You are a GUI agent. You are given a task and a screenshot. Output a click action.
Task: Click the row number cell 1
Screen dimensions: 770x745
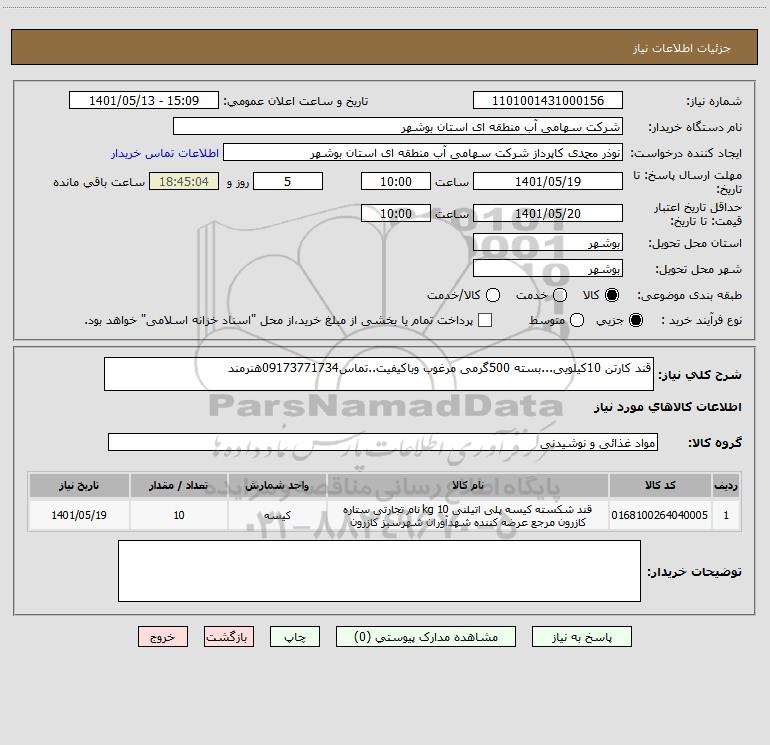coord(726,515)
